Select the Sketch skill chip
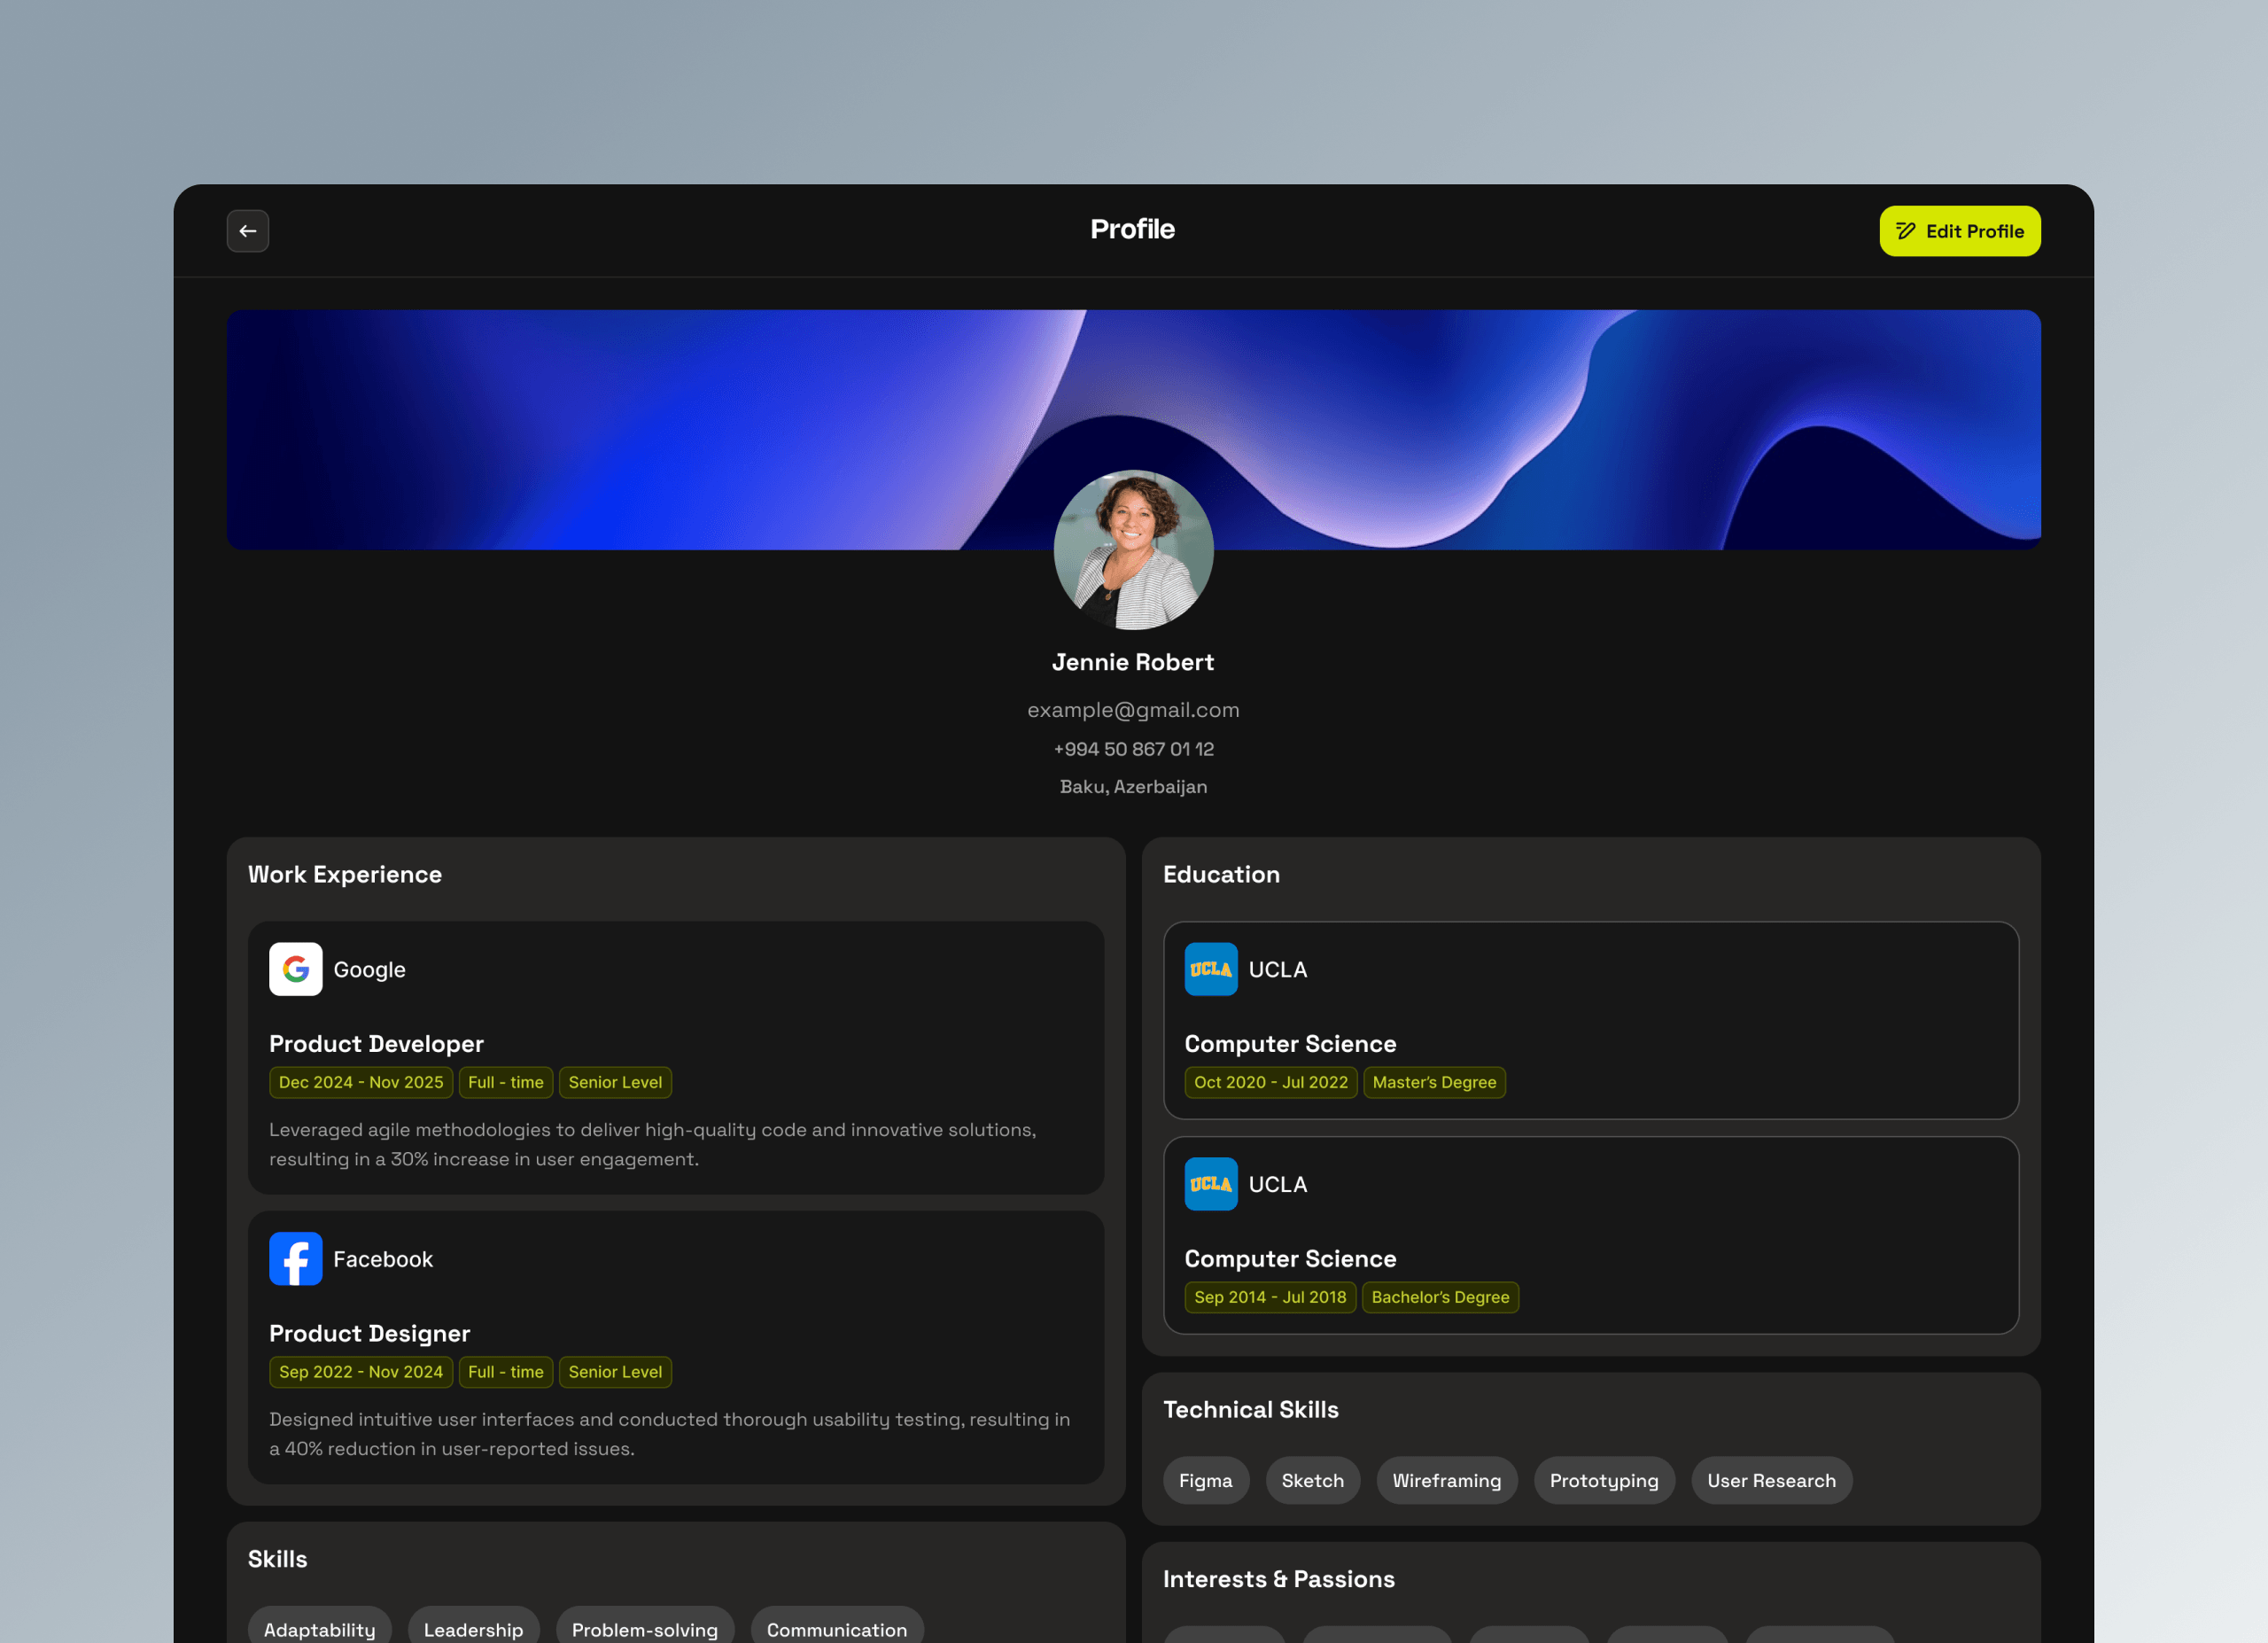The width and height of the screenshot is (2268, 1643). coord(1313,1481)
